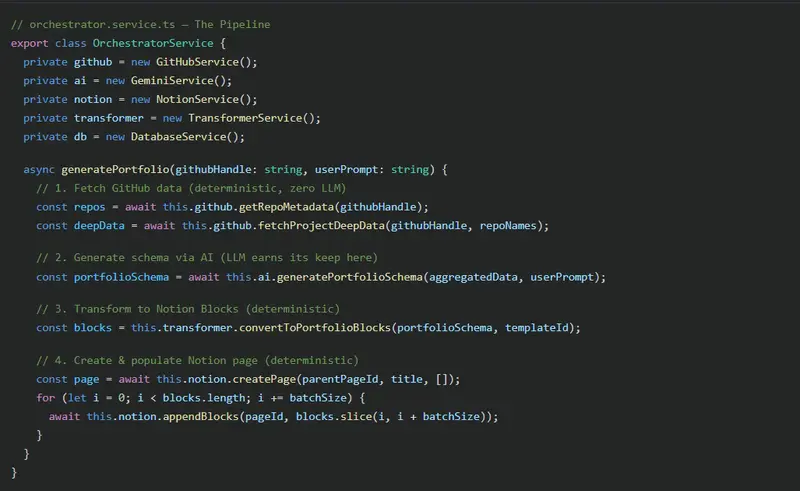Screen dimensions: 800x491
Task: Click the 'blocks' constant declaration
Action: [93, 328]
